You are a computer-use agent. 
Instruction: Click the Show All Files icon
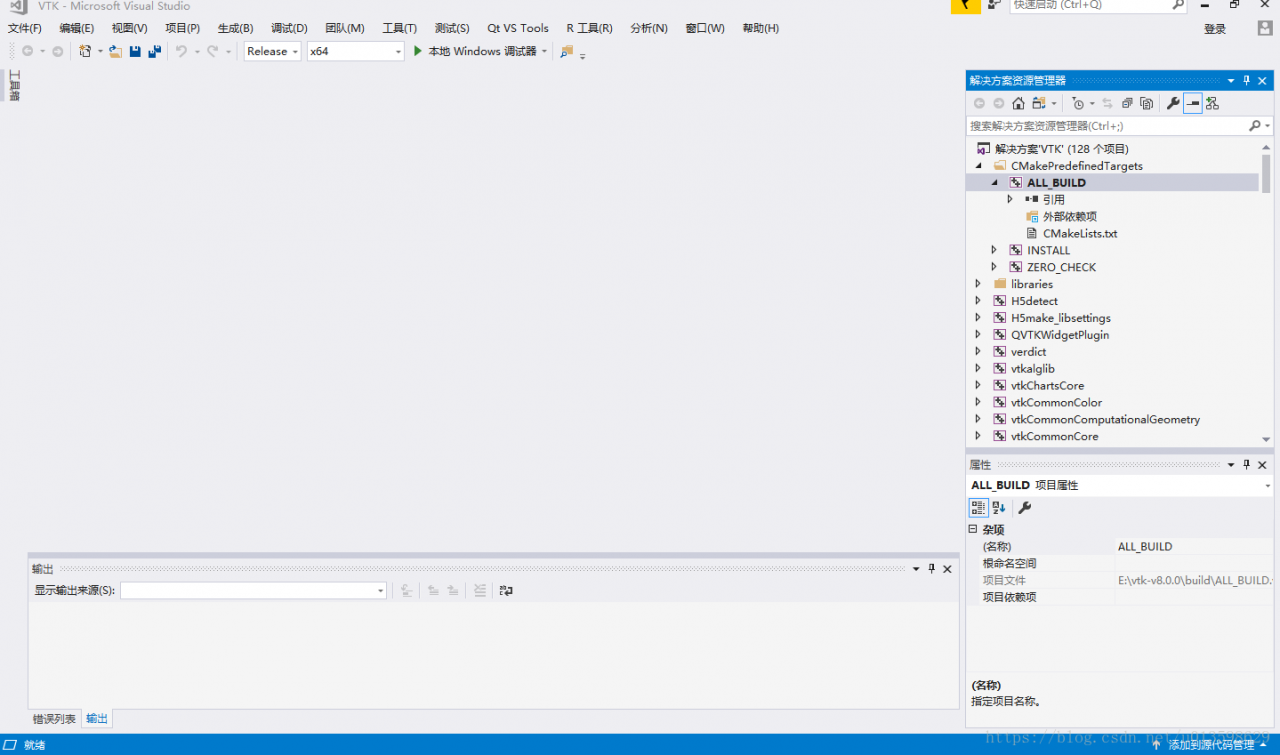coord(1147,103)
